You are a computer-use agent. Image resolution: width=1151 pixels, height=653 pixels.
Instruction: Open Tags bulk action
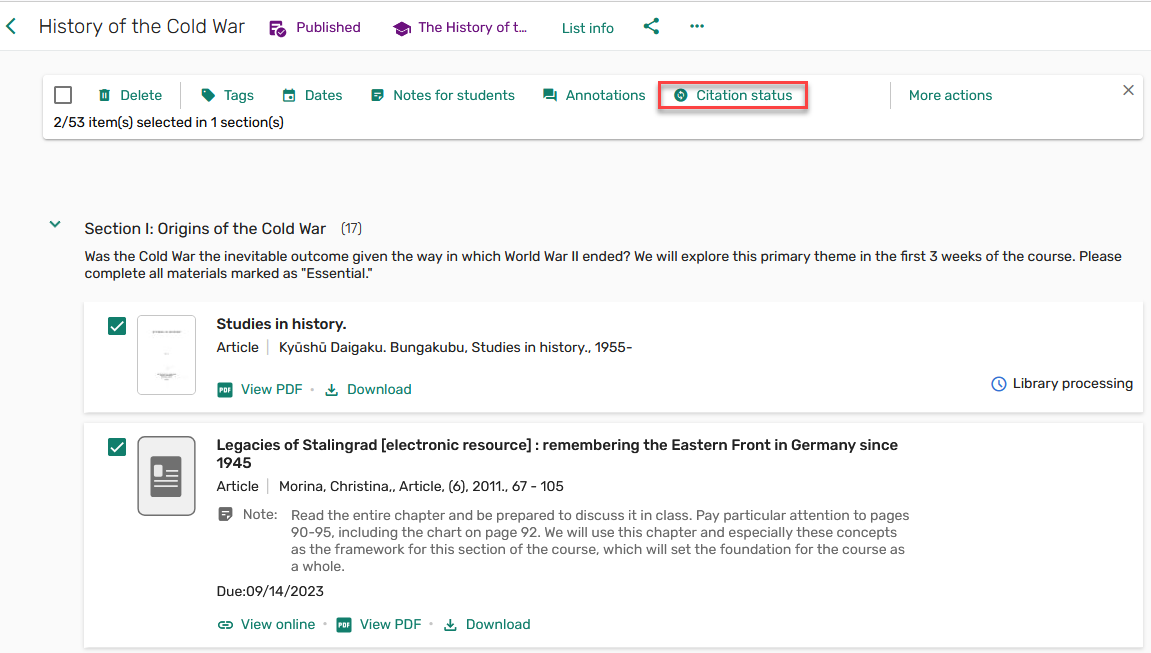pyautogui.click(x=228, y=95)
